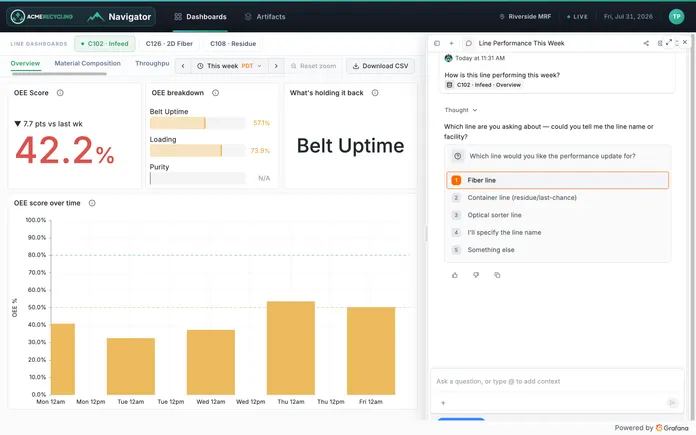The height and width of the screenshot is (435, 696).
Task: Go to next time range
Action: [x=276, y=66]
